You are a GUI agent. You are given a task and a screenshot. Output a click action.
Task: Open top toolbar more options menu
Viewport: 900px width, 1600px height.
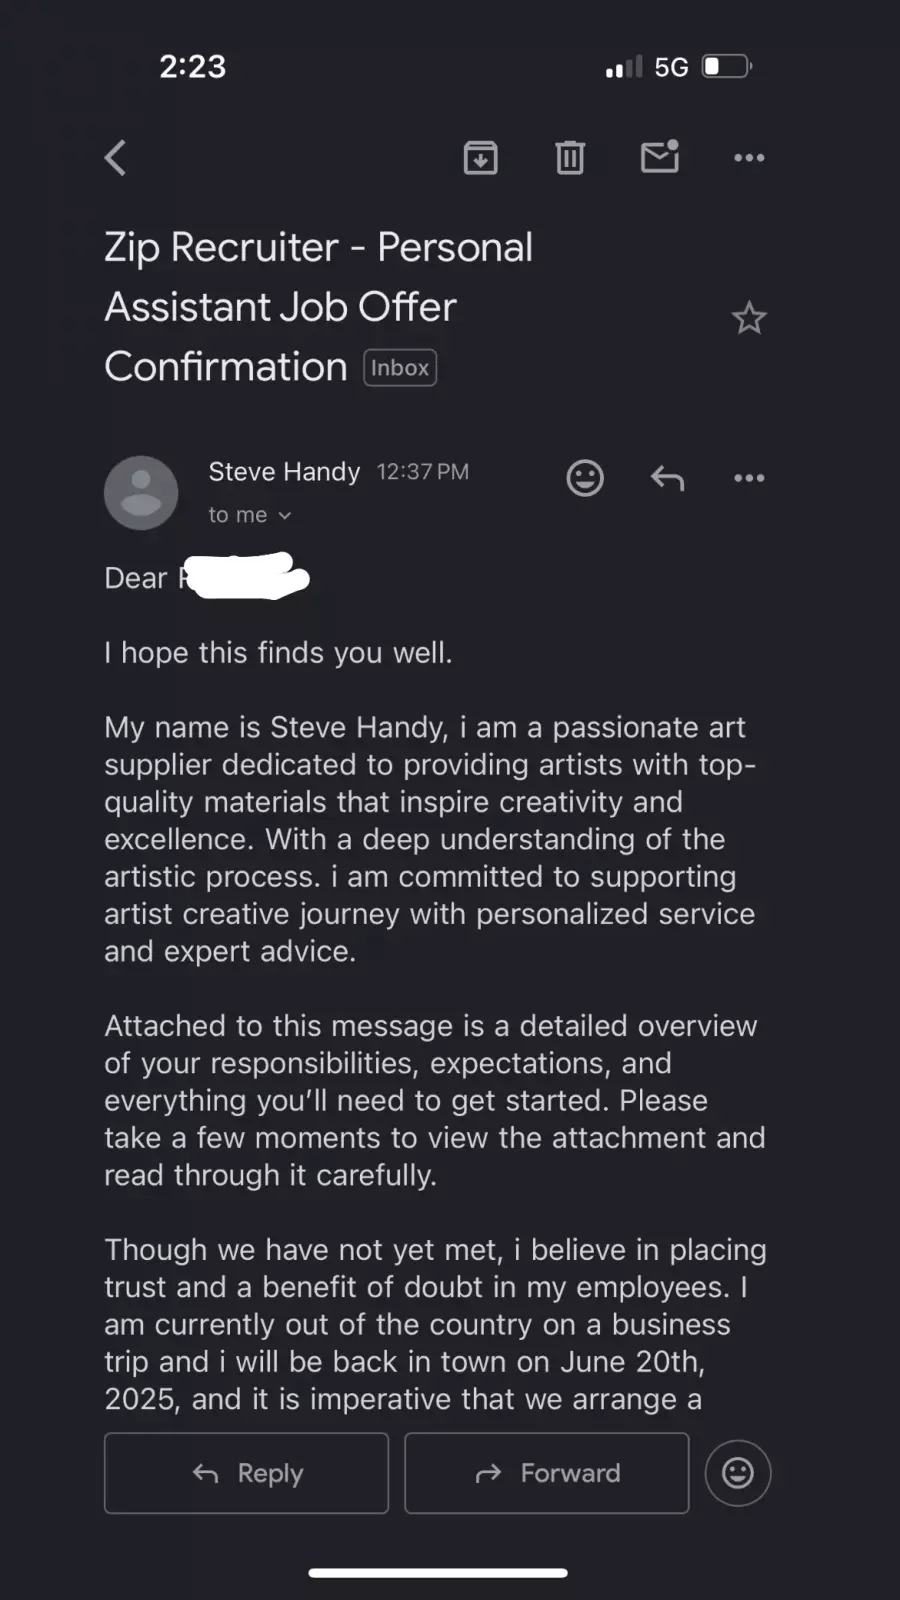(x=749, y=158)
